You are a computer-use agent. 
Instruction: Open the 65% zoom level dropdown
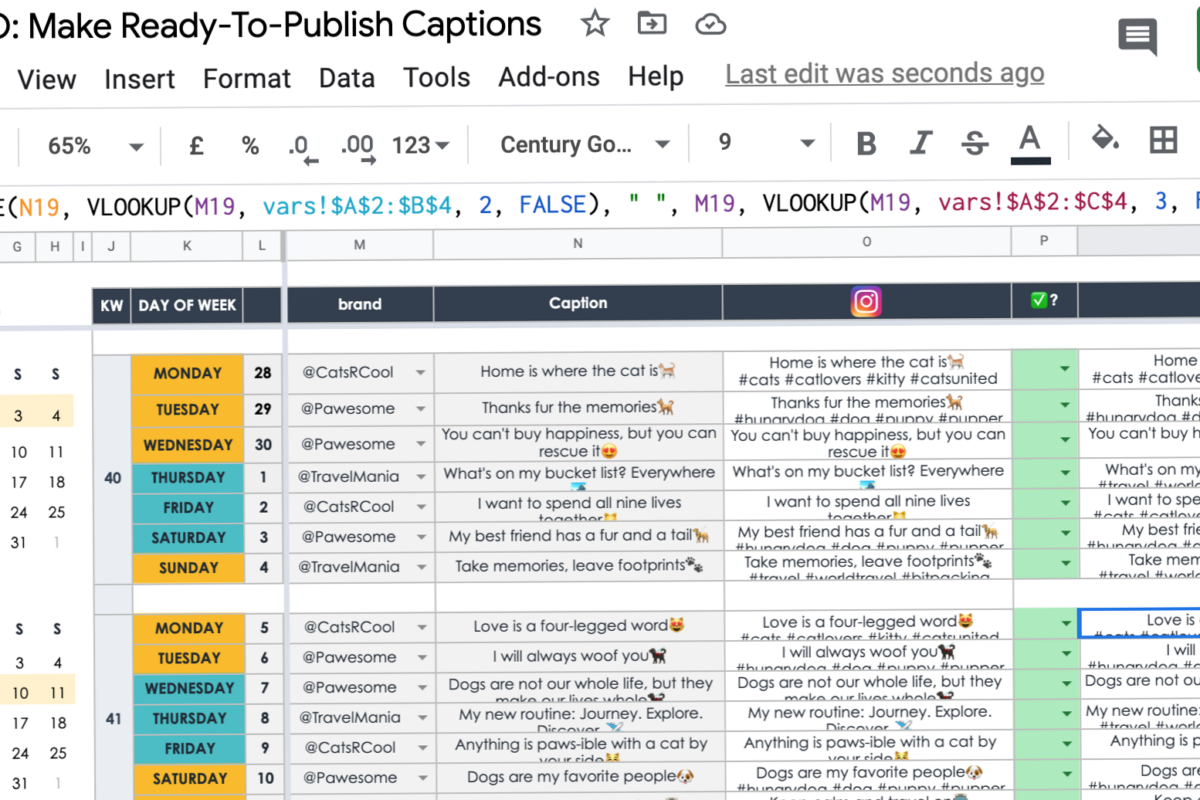[90, 143]
